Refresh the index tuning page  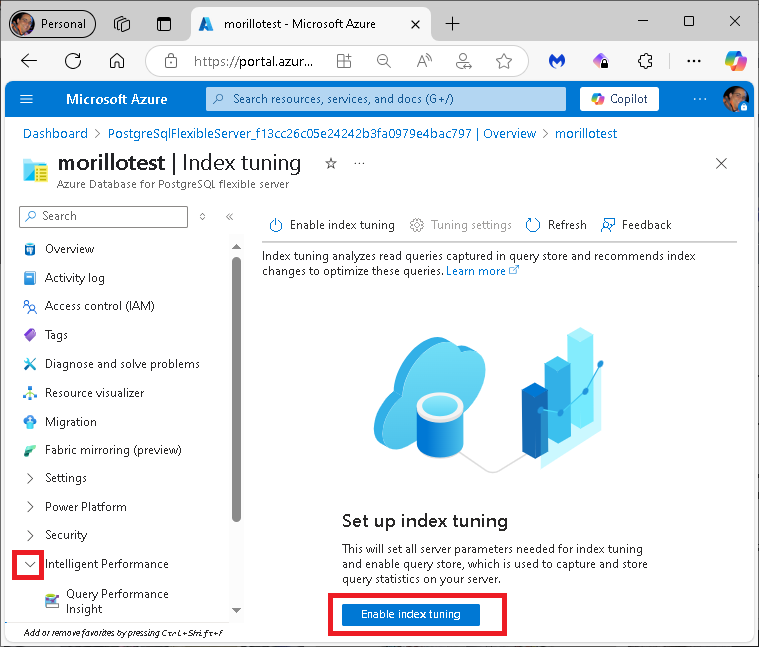(556, 225)
